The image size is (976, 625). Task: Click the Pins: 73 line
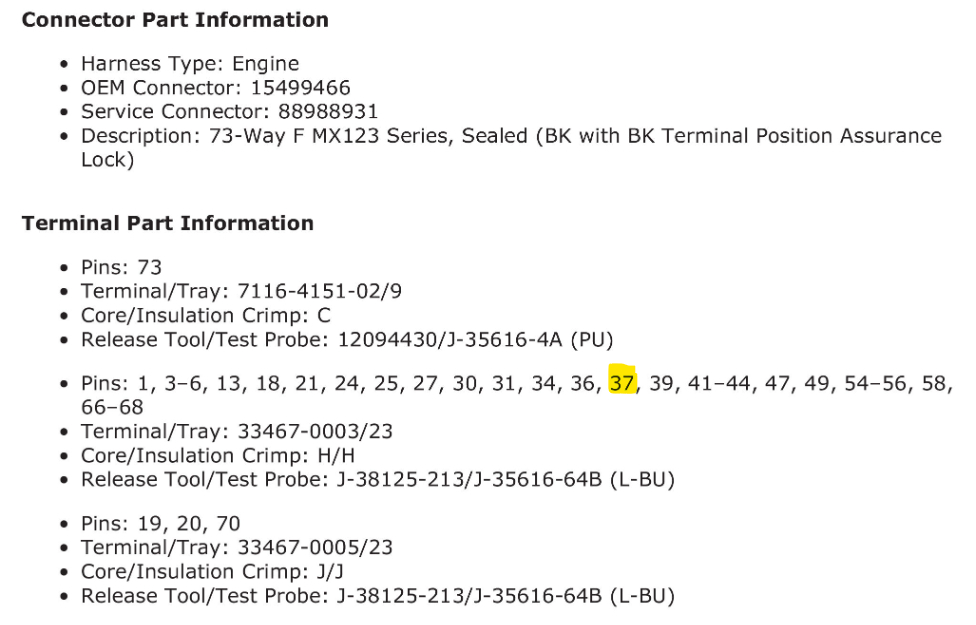(x=121, y=267)
